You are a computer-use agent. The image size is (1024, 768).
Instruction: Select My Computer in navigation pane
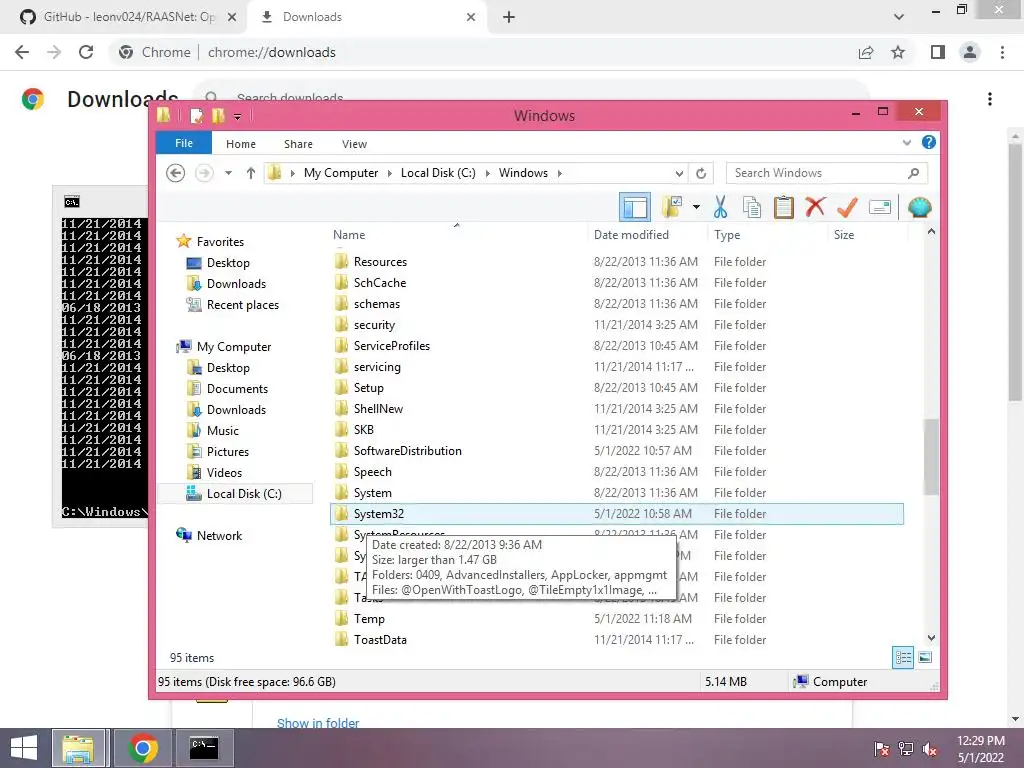coord(234,347)
